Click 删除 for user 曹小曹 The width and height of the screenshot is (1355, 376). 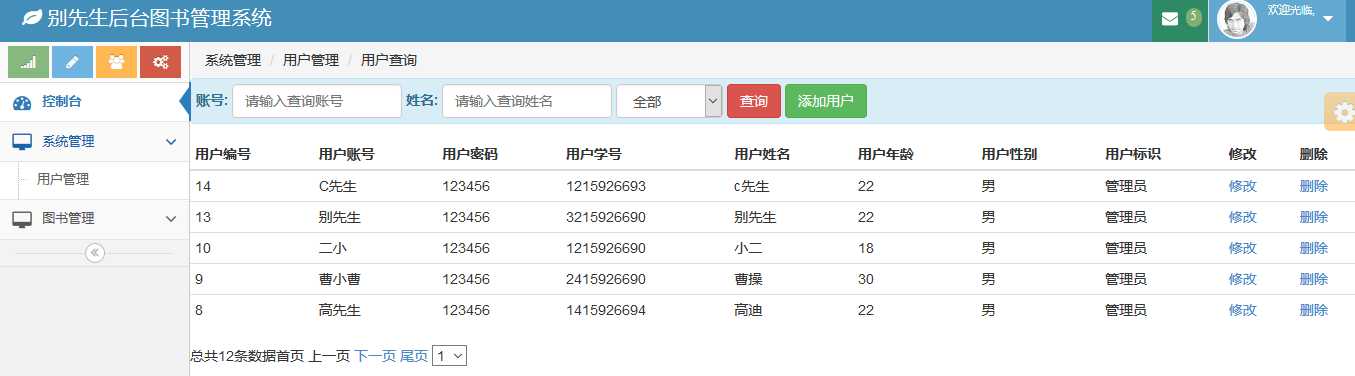[x=1313, y=279]
